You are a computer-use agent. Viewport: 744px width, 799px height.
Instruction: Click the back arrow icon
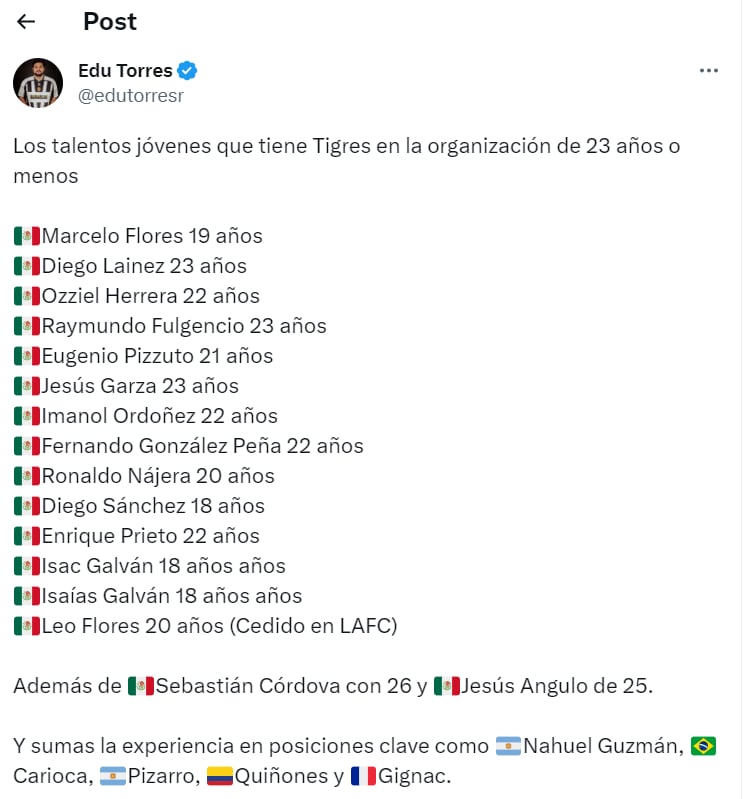pos(27,21)
